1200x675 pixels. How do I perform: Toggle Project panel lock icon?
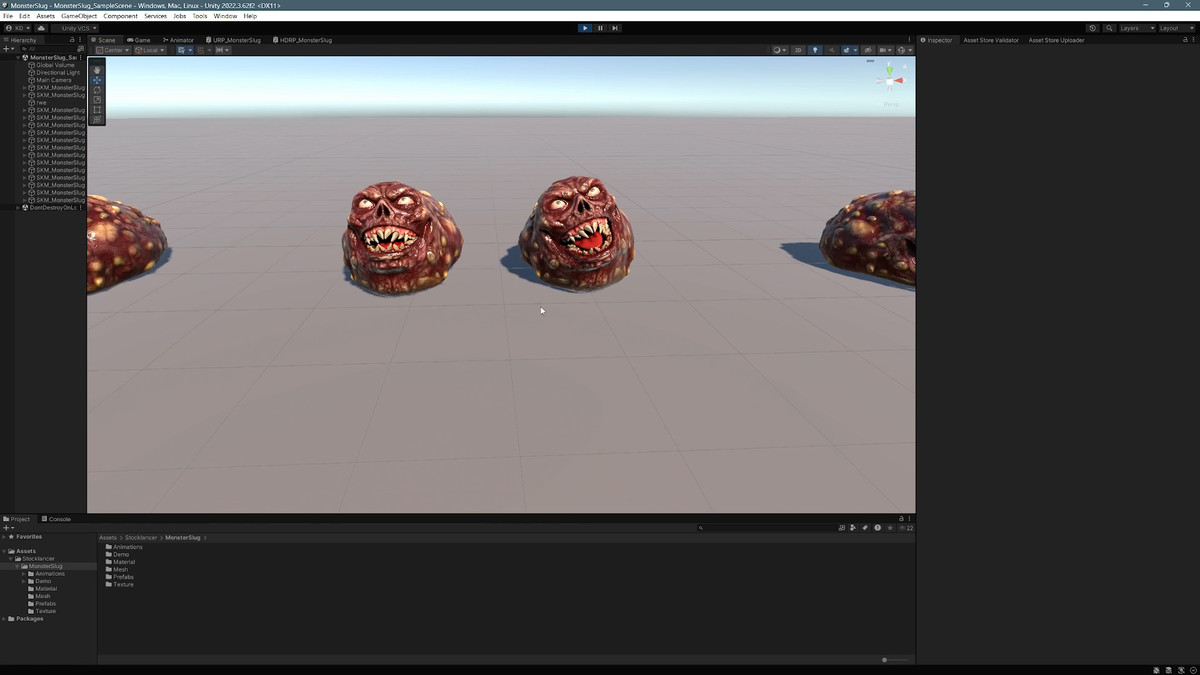pos(901,519)
